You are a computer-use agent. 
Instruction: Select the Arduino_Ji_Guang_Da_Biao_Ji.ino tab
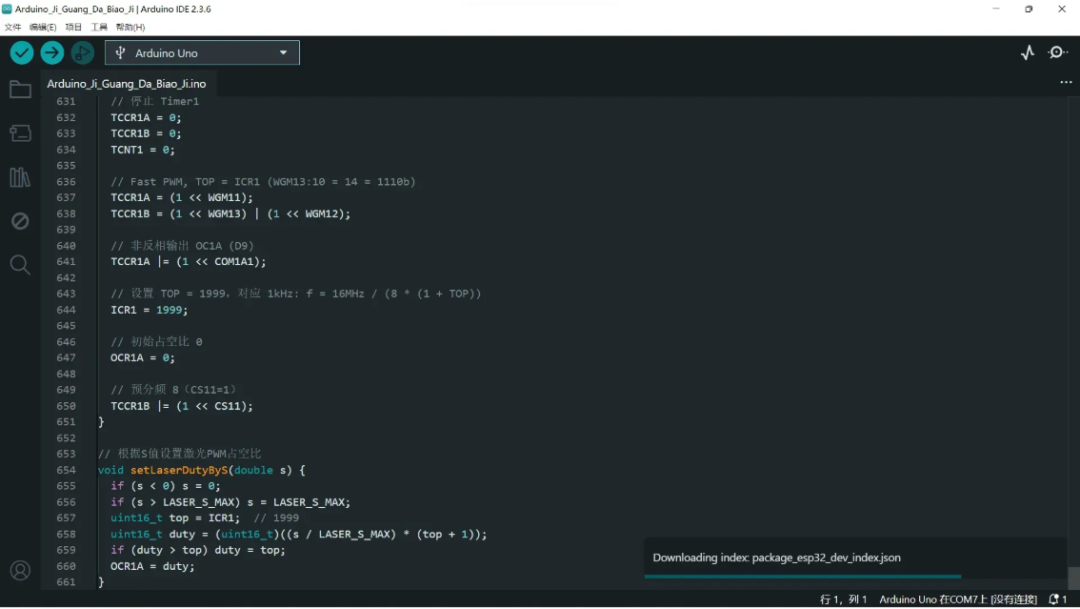tap(126, 84)
